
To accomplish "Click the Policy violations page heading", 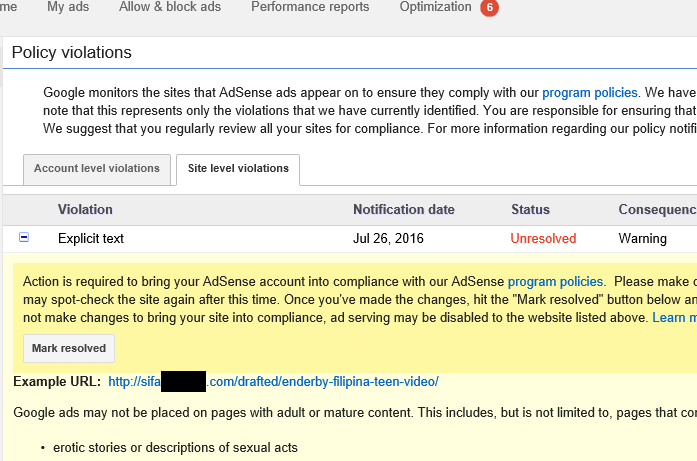I will coord(72,52).
